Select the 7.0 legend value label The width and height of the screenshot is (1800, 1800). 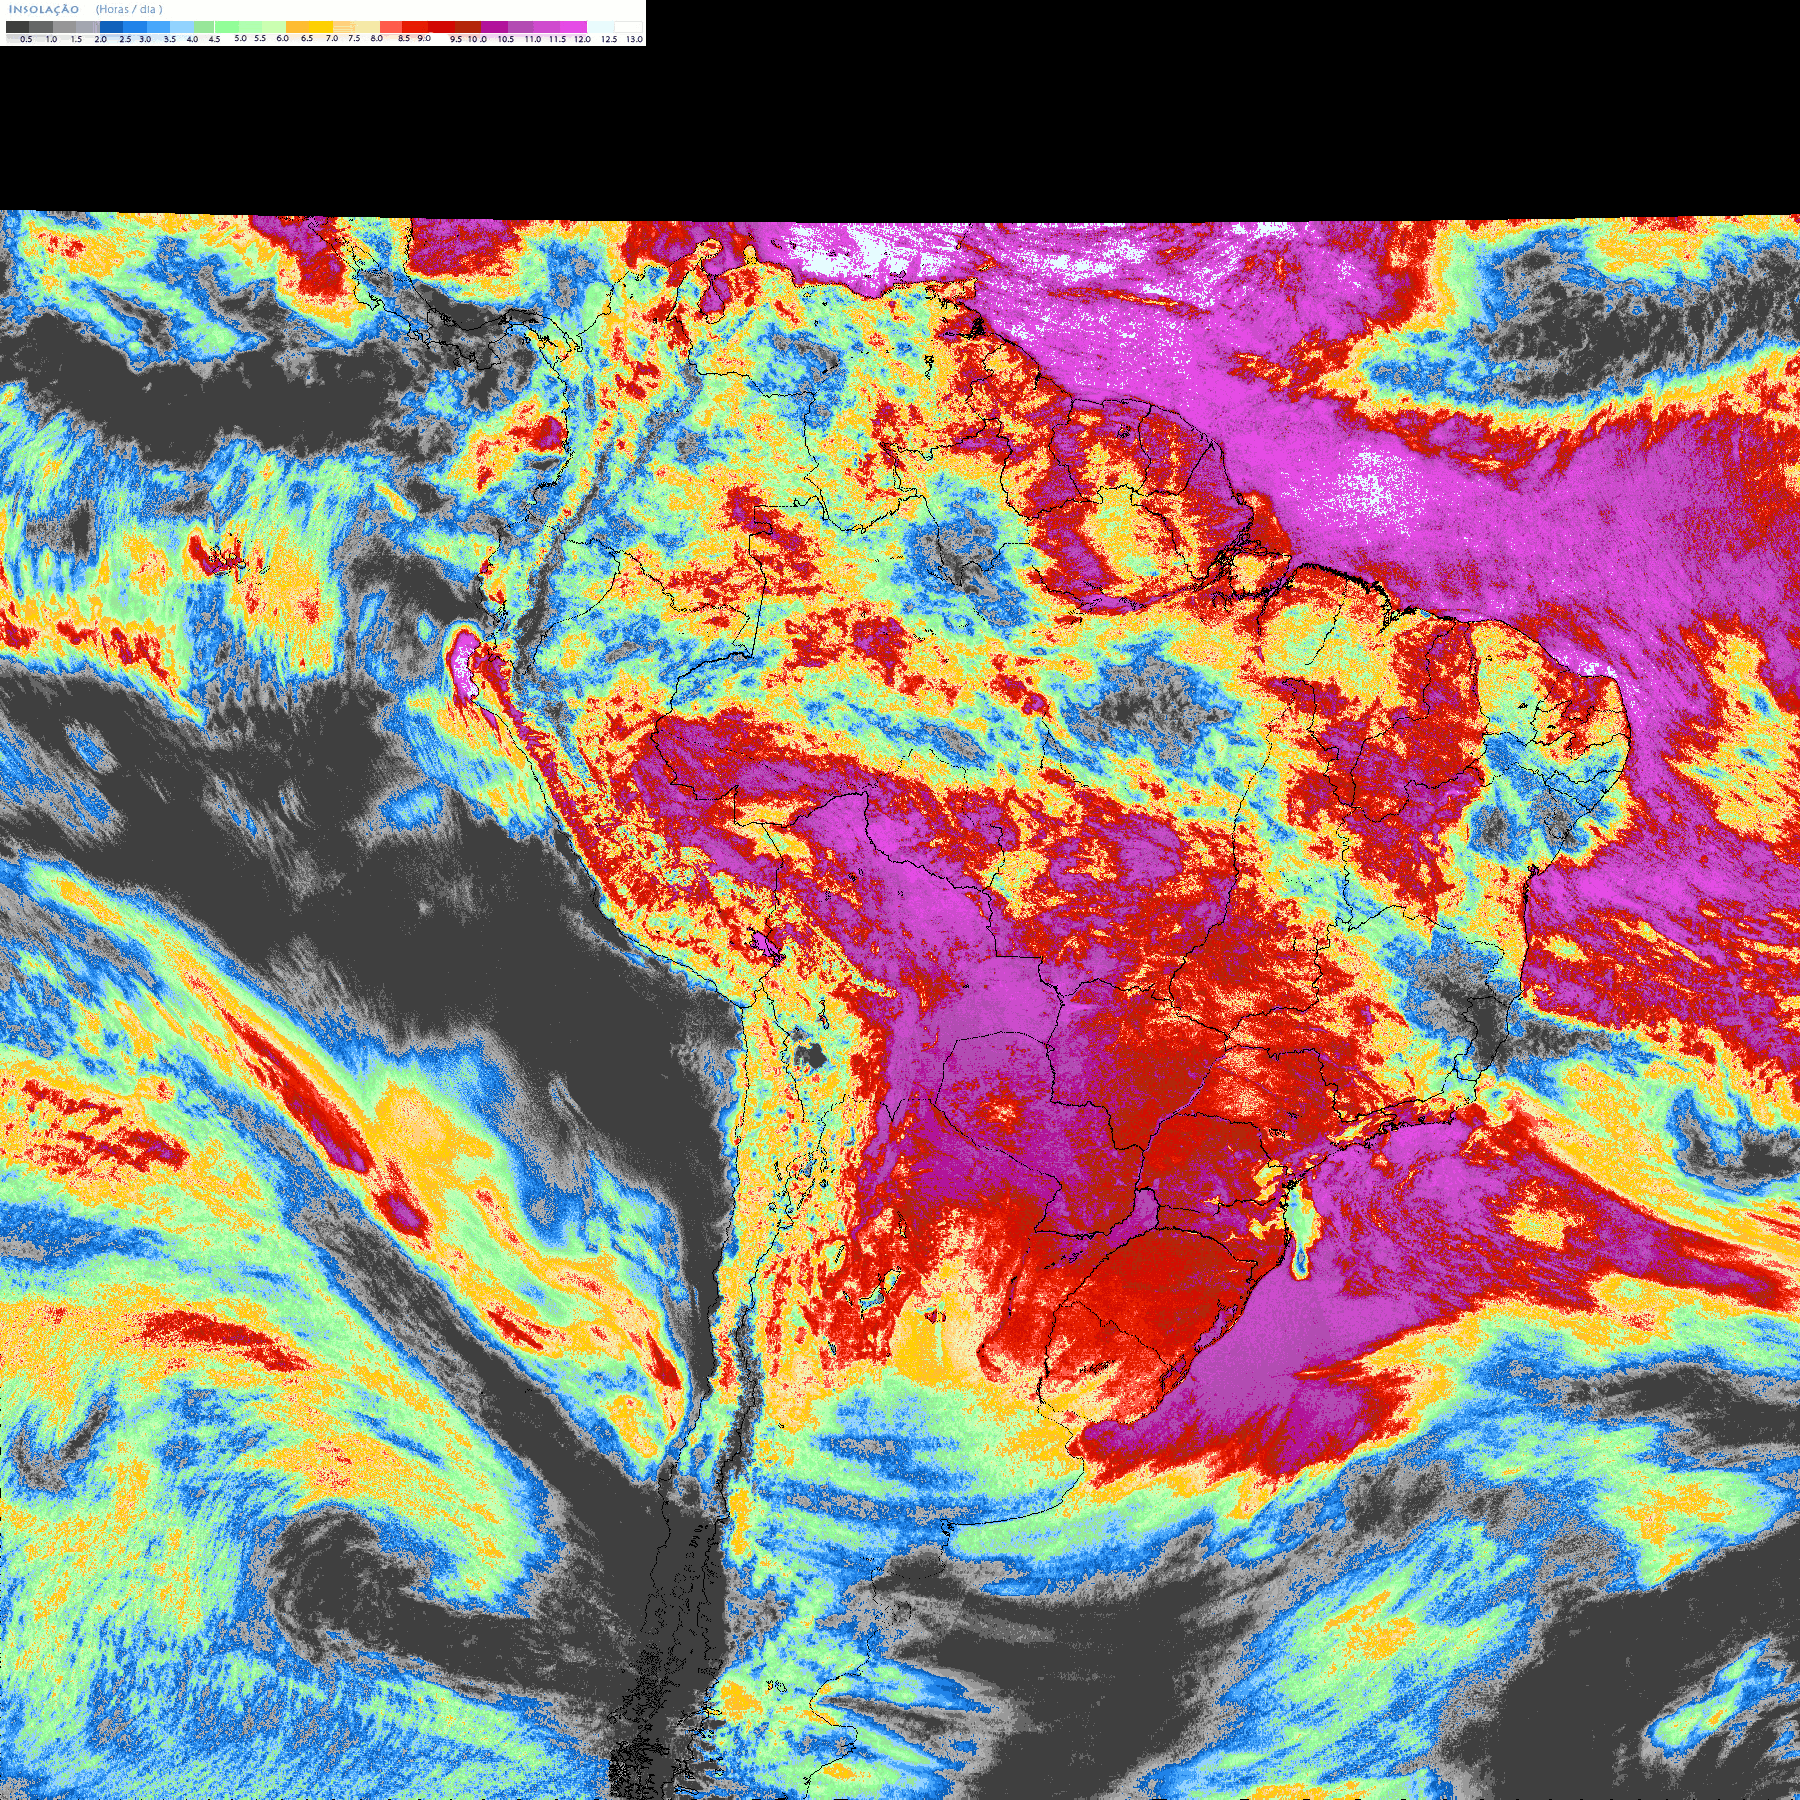(x=332, y=38)
